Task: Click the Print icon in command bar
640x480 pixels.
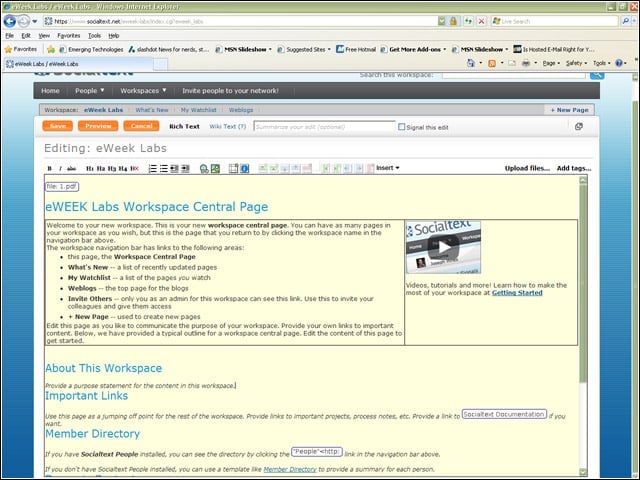Action: [x=526, y=63]
